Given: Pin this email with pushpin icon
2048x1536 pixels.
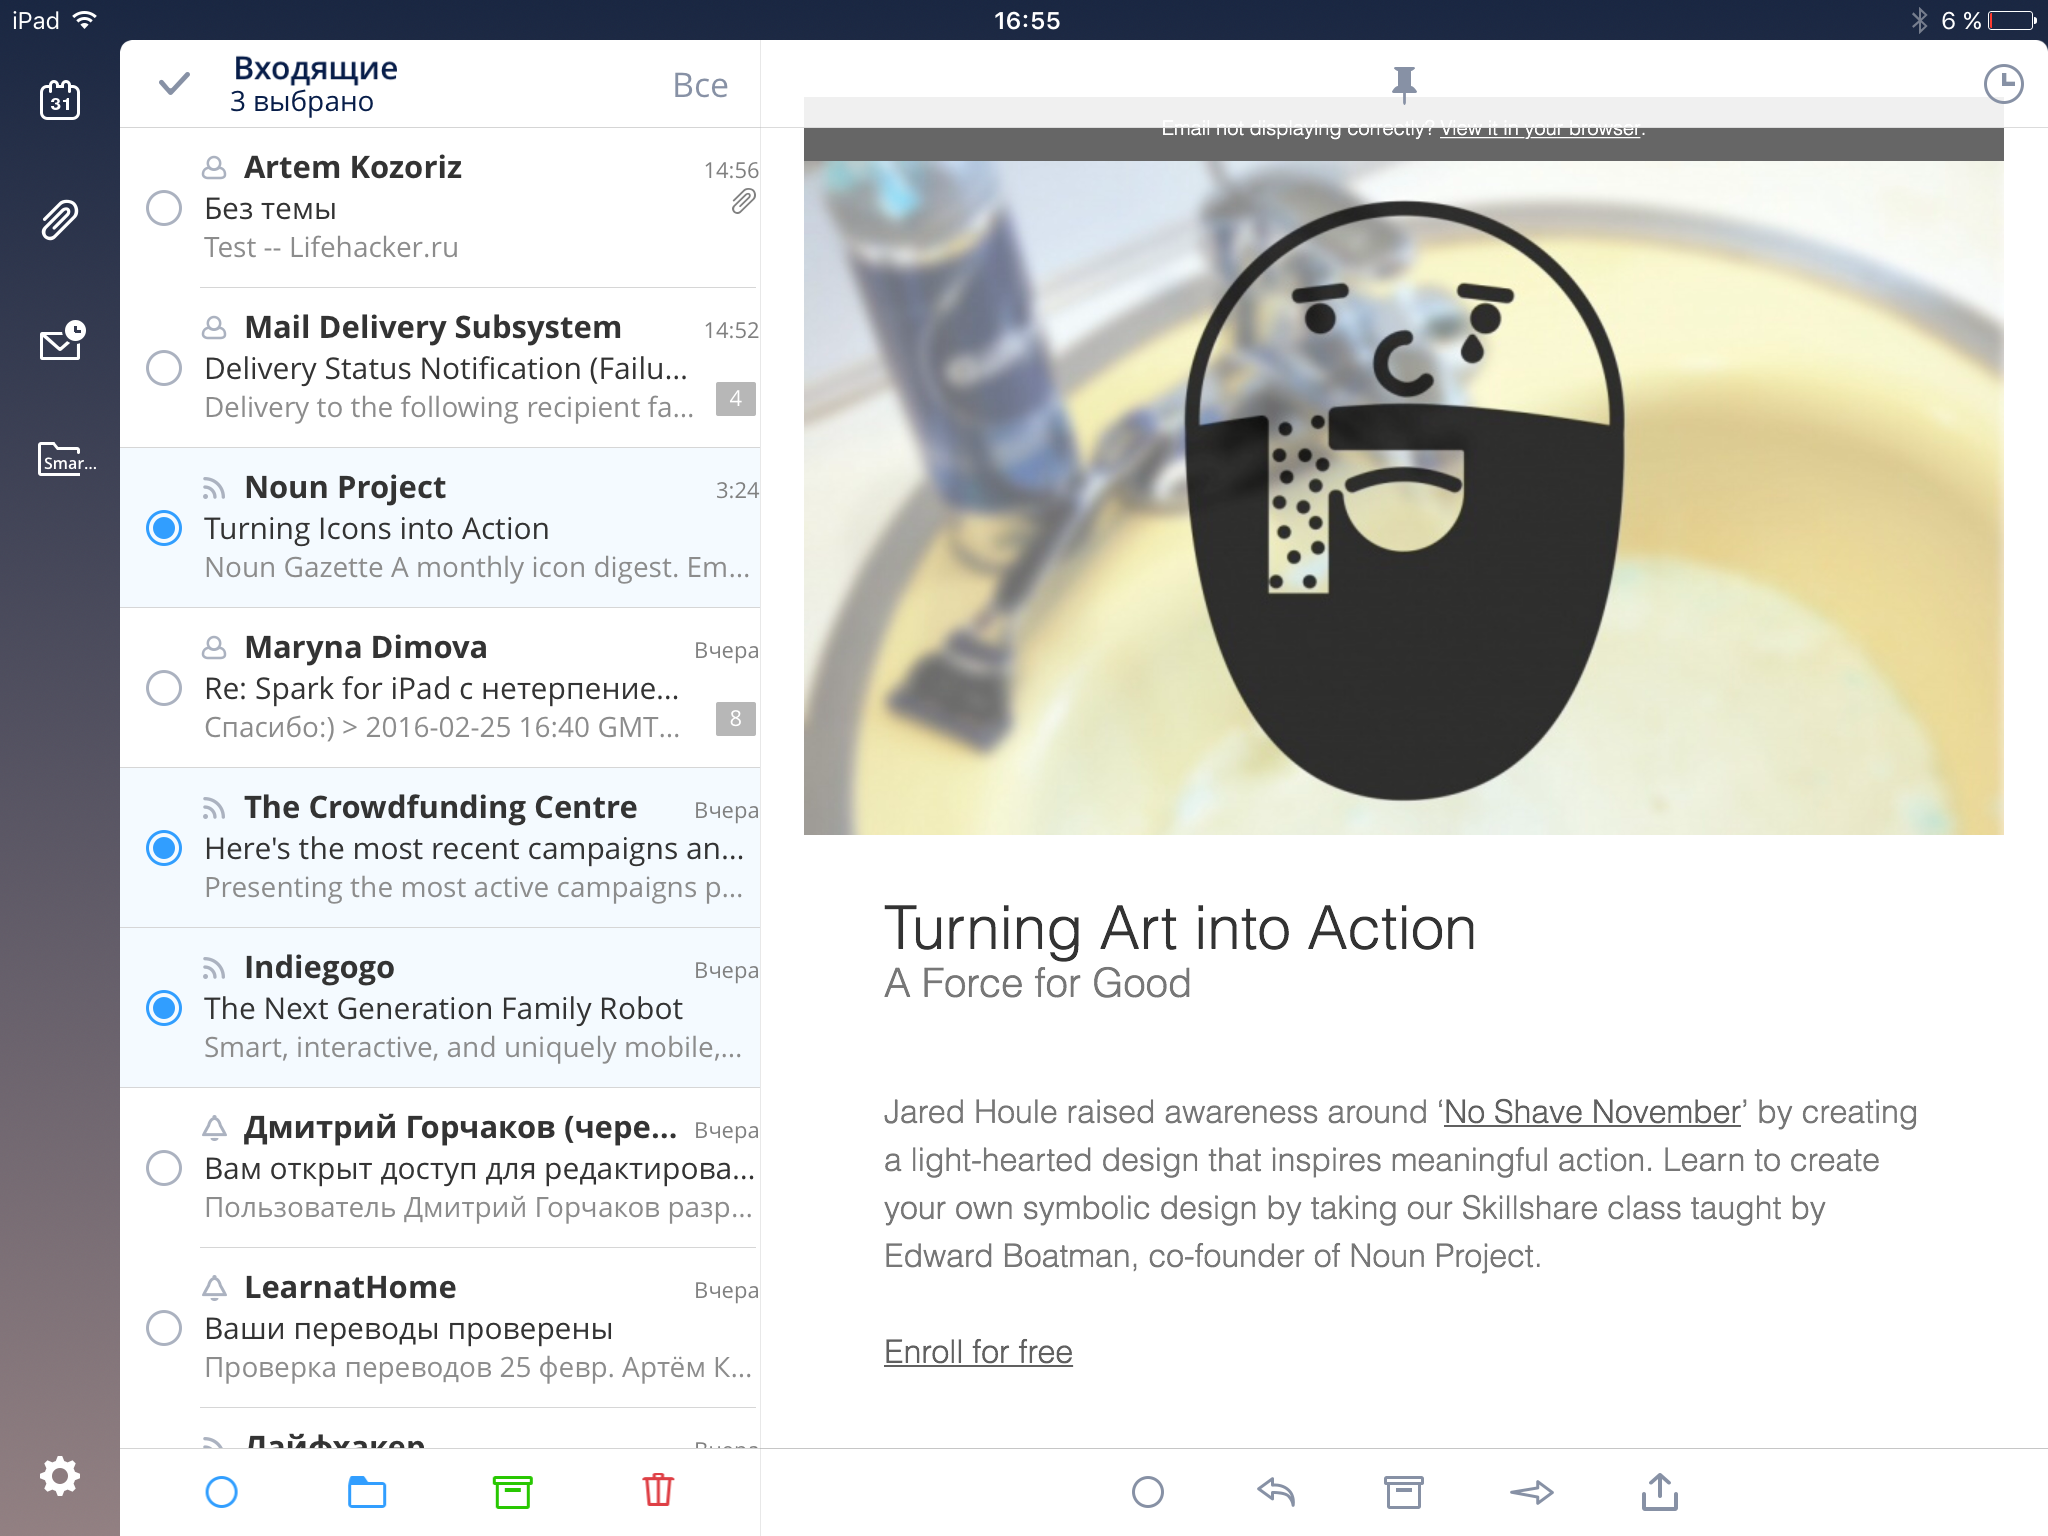Looking at the screenshot, I should click(1404, 85).
